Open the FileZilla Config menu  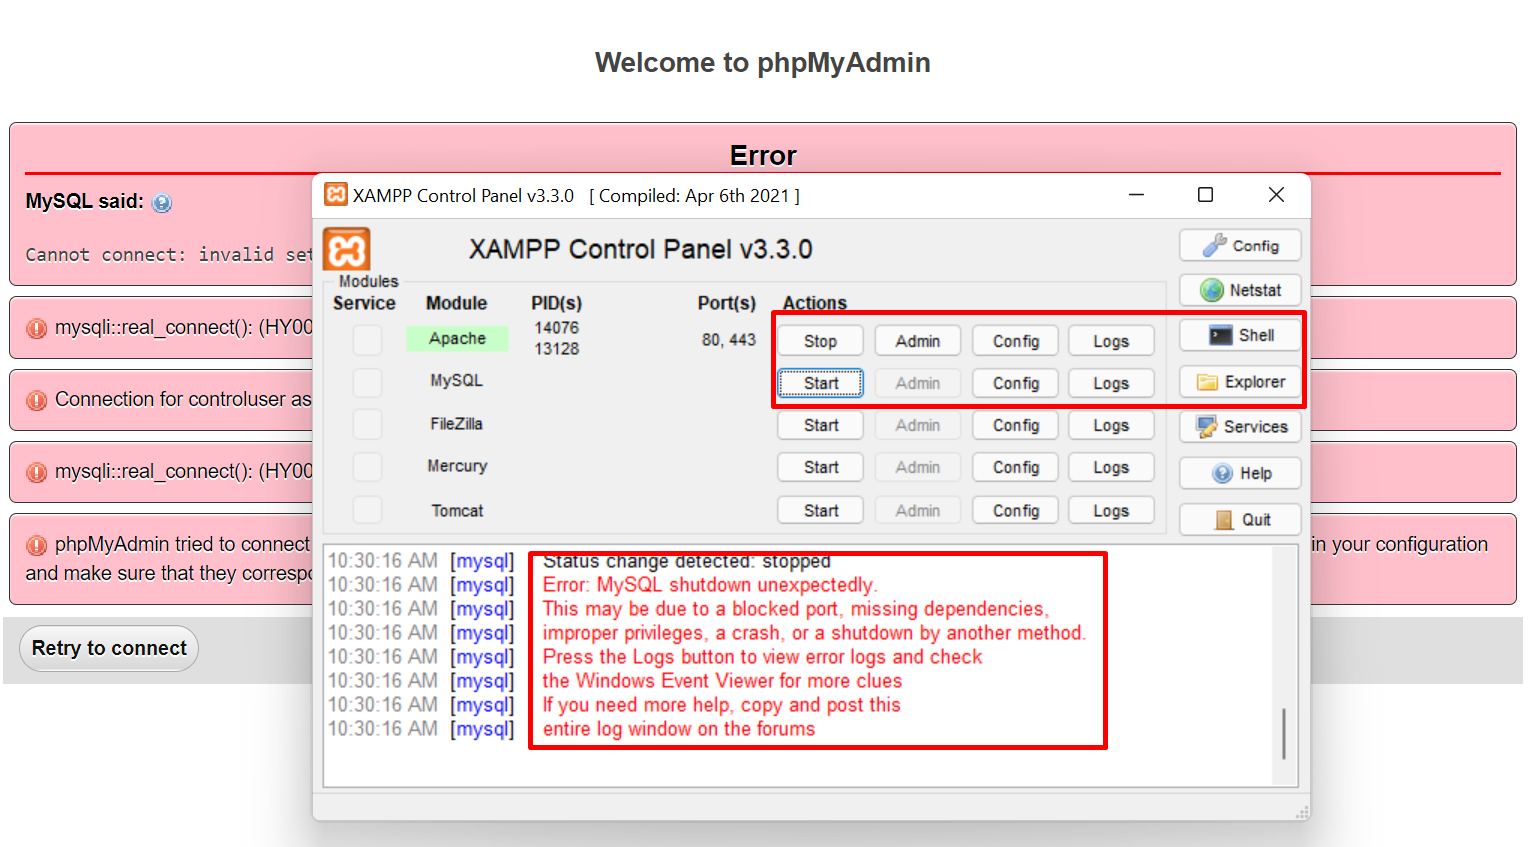1016,425
